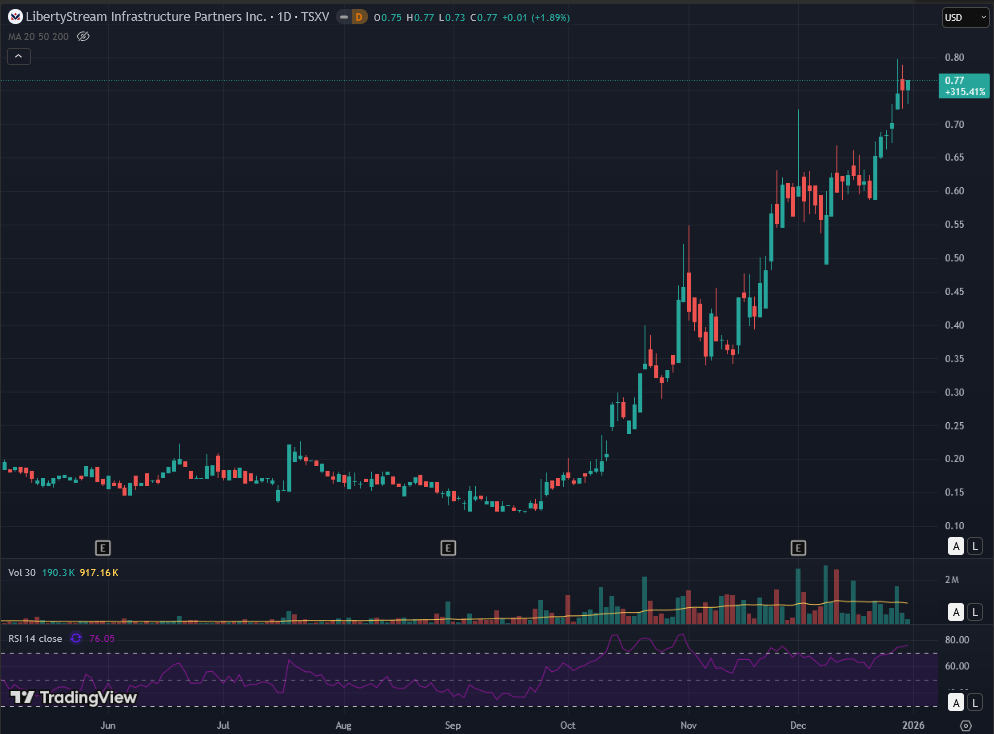Click the grey minus pill next to the D badge
Screen dimensions: 994x734
point(344,17)
